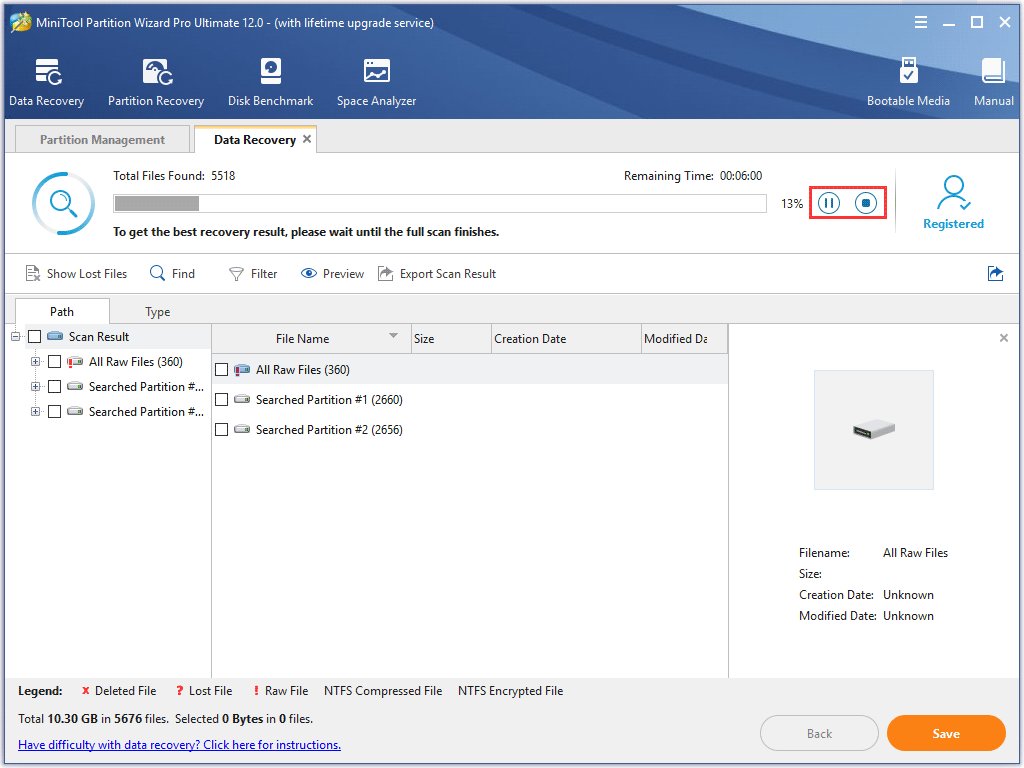This screenshot has height=768, width=1024.
Task: Return to the Partition Management tab
Action: (101, 139)
